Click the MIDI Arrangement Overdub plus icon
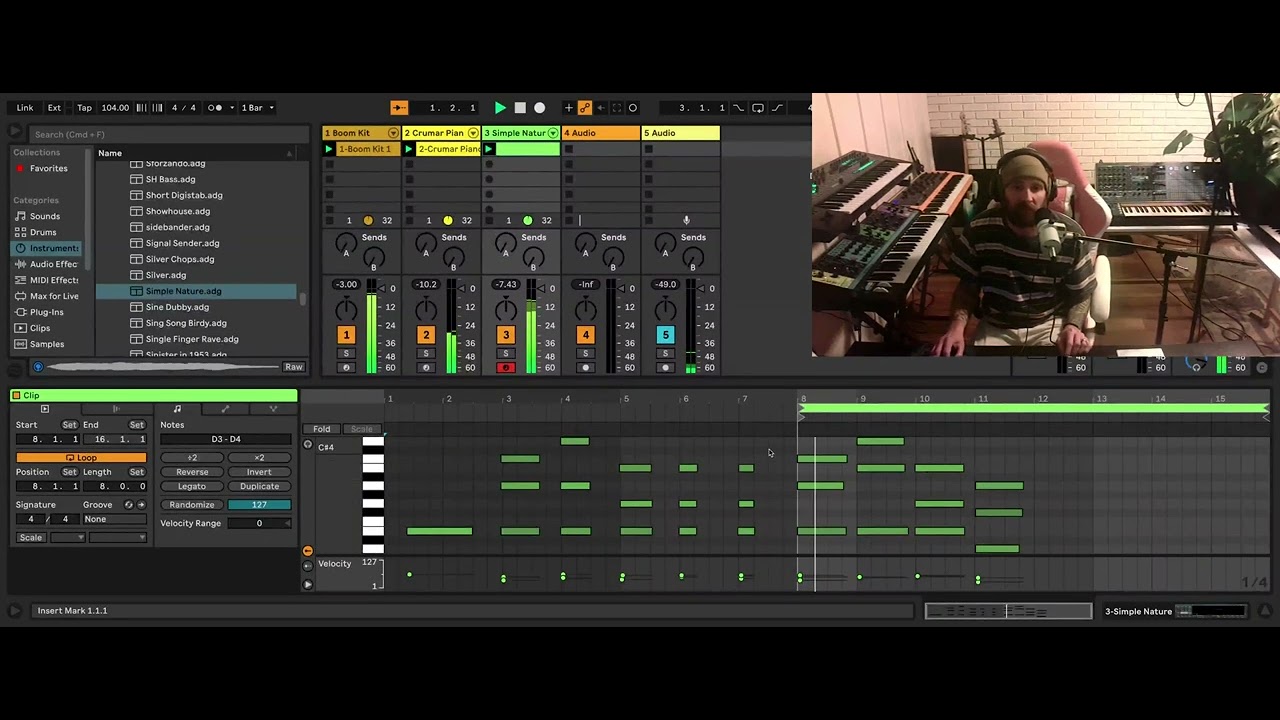The image size is (1280, 720). click(568, 108)
